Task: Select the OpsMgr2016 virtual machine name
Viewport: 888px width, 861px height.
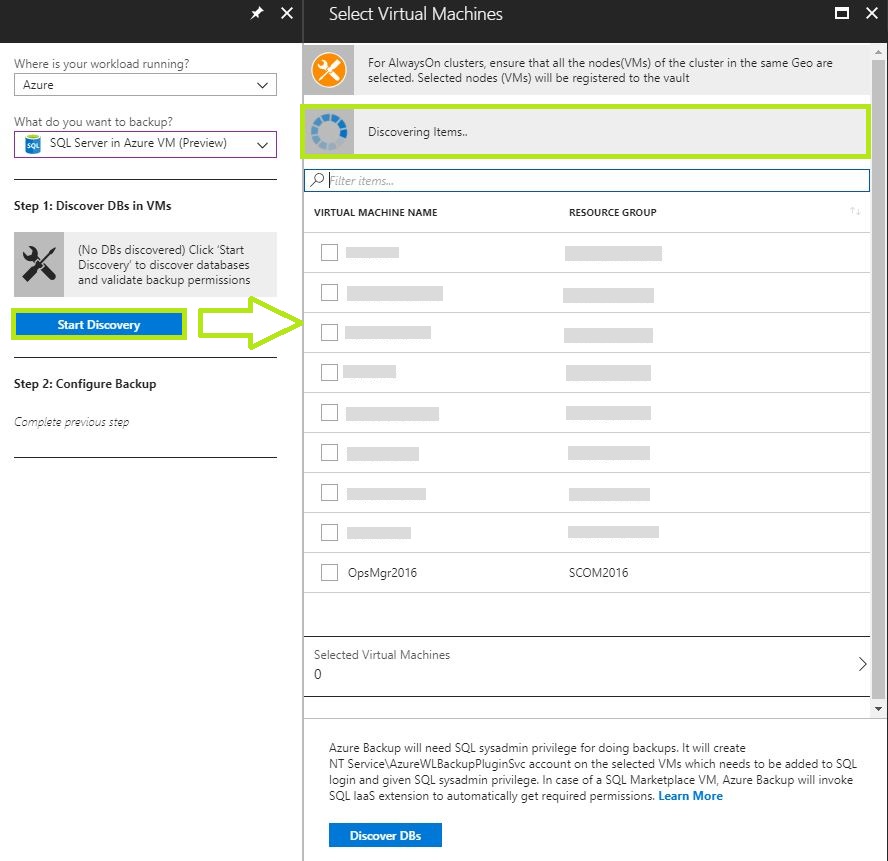Action: 382,573
